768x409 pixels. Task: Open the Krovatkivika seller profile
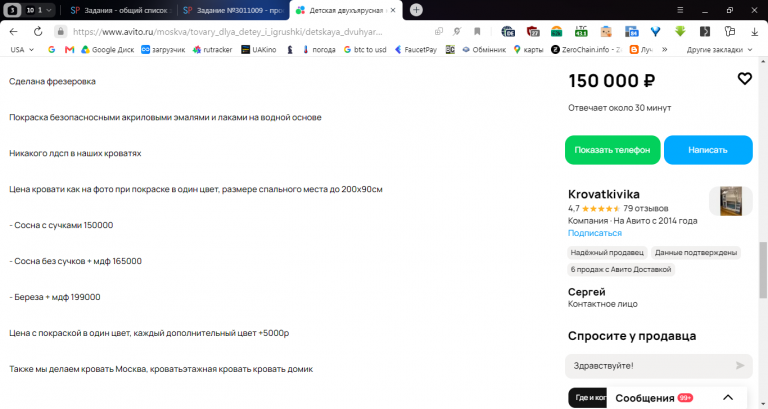[603, 194]
